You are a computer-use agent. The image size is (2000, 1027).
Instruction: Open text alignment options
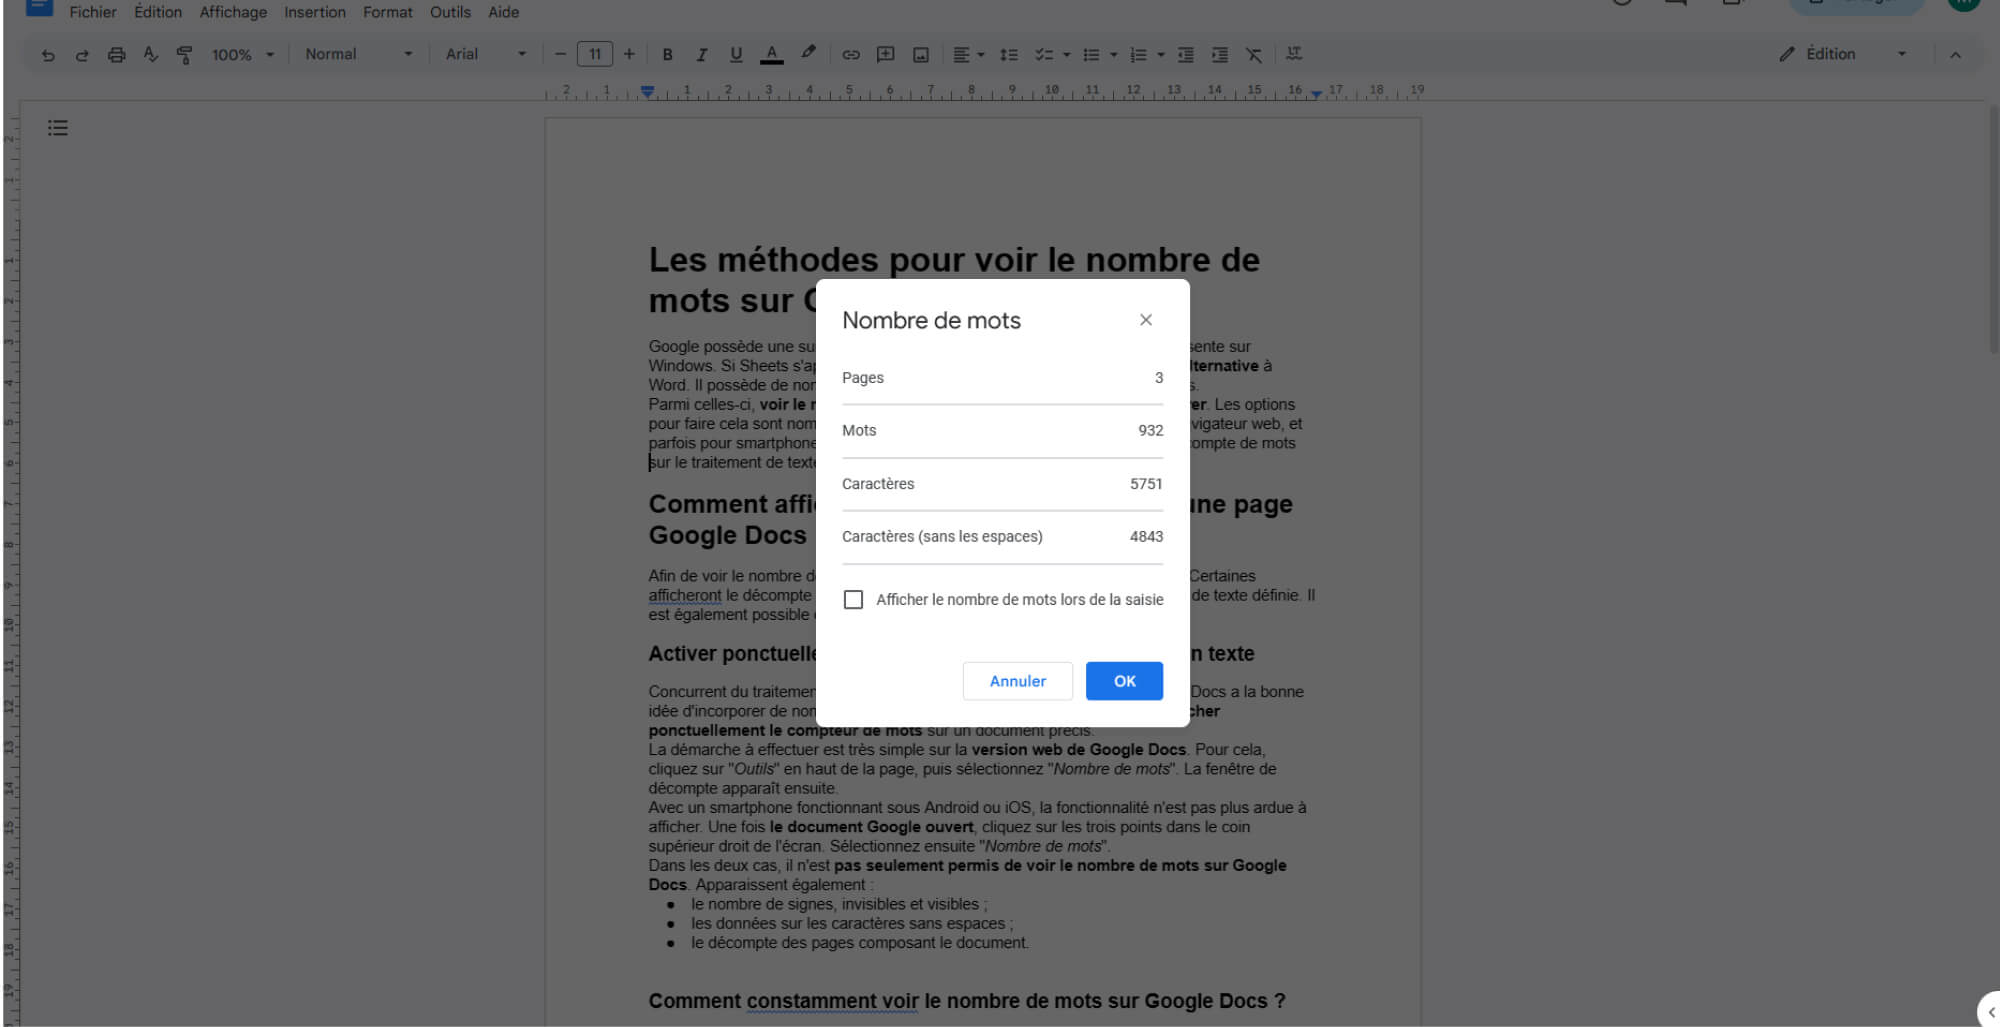968,55
